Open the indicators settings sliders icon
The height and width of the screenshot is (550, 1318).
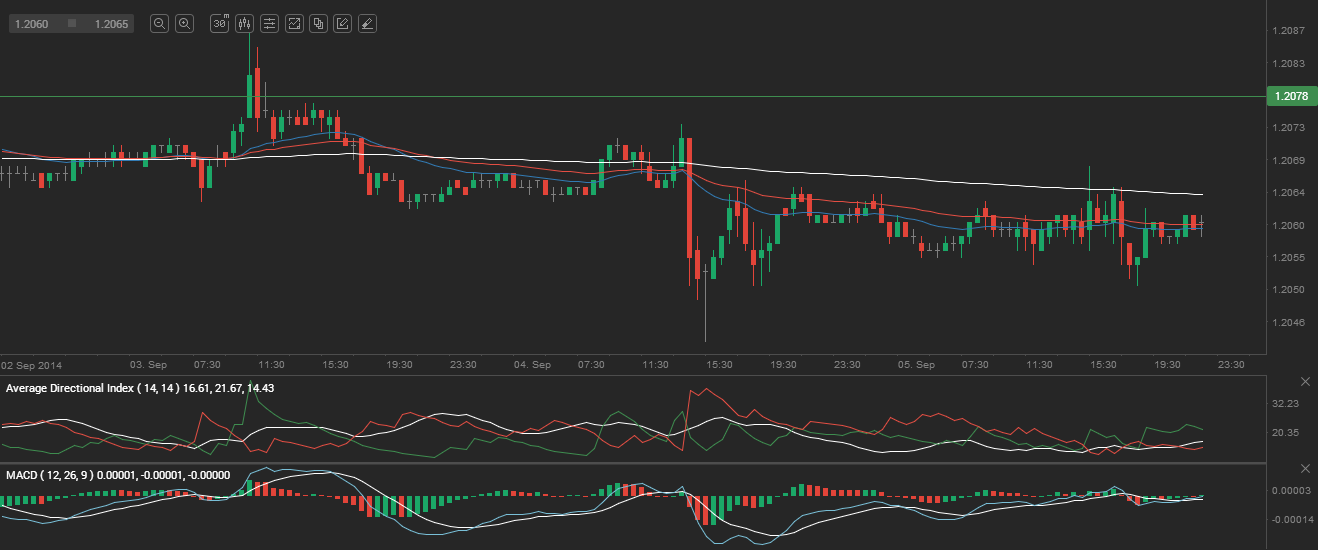[x=269, y=23]
